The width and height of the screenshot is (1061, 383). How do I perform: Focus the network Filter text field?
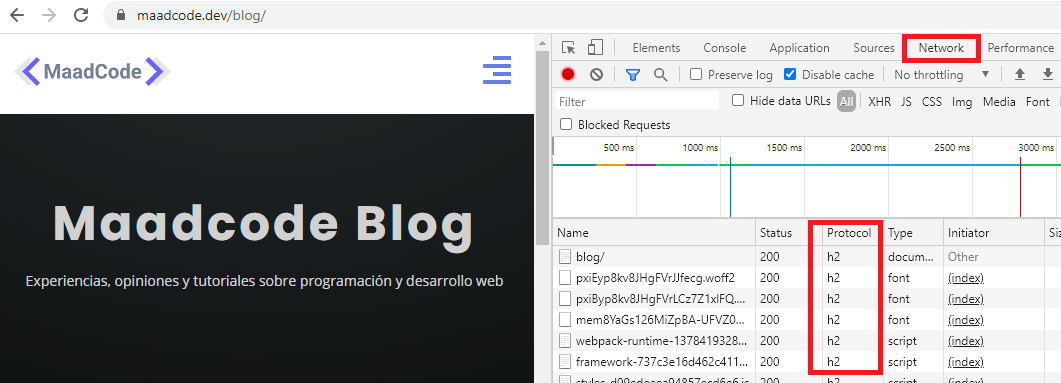637,102
